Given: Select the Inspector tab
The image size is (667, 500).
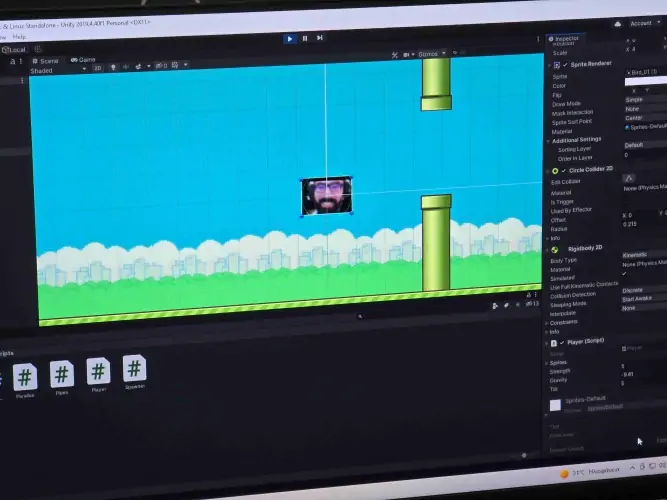Looking at the screenshot, I should 566,39.
